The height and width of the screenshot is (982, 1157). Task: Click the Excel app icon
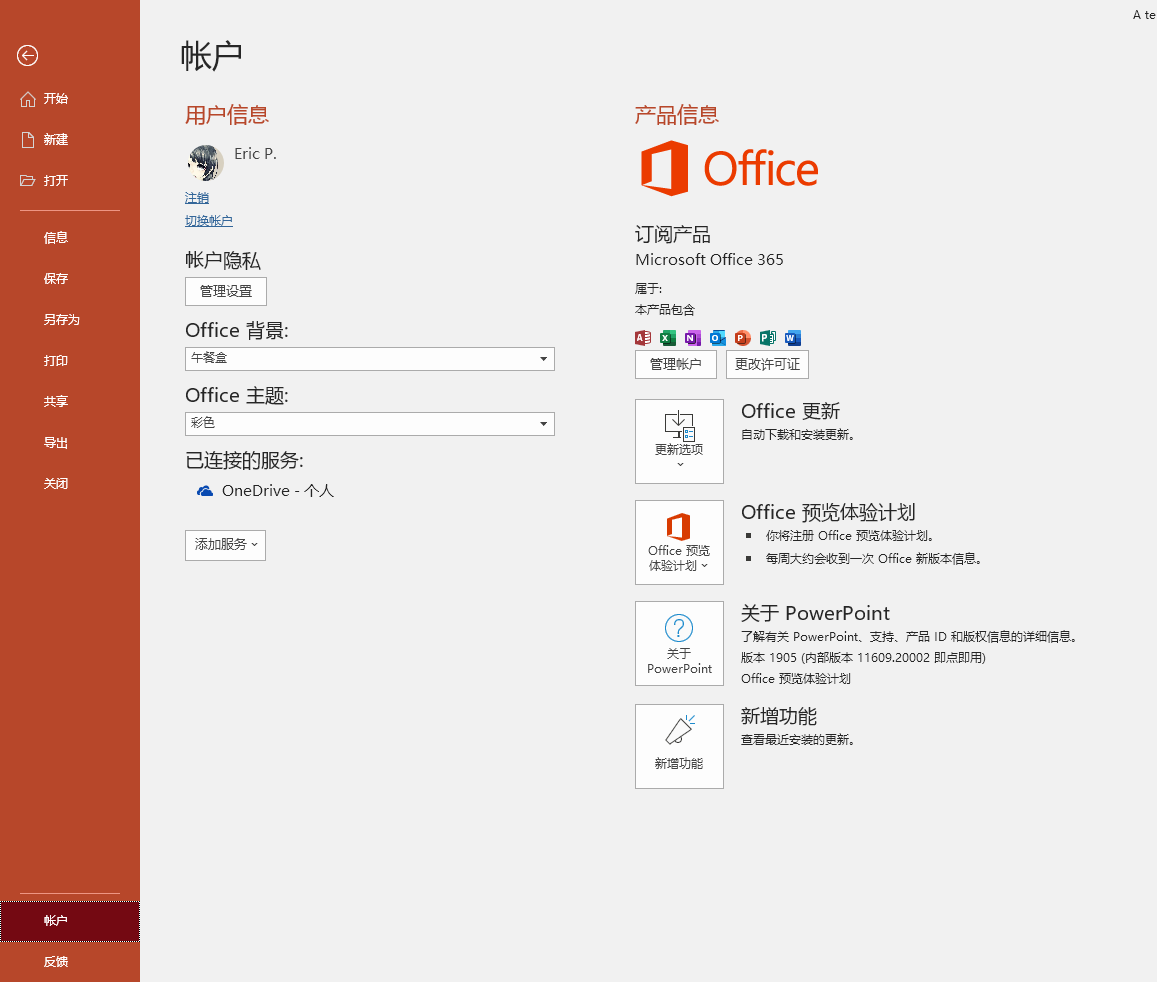pos(668,338)
